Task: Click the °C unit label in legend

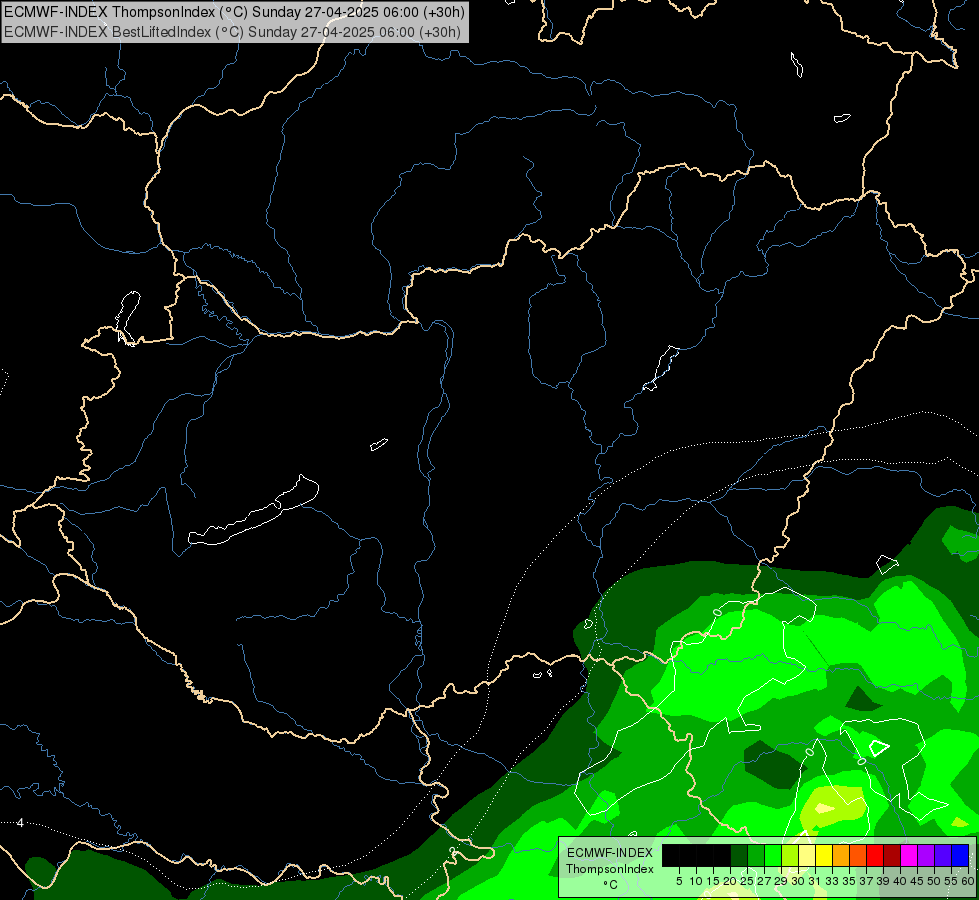Action: click(x=611, y=885)
